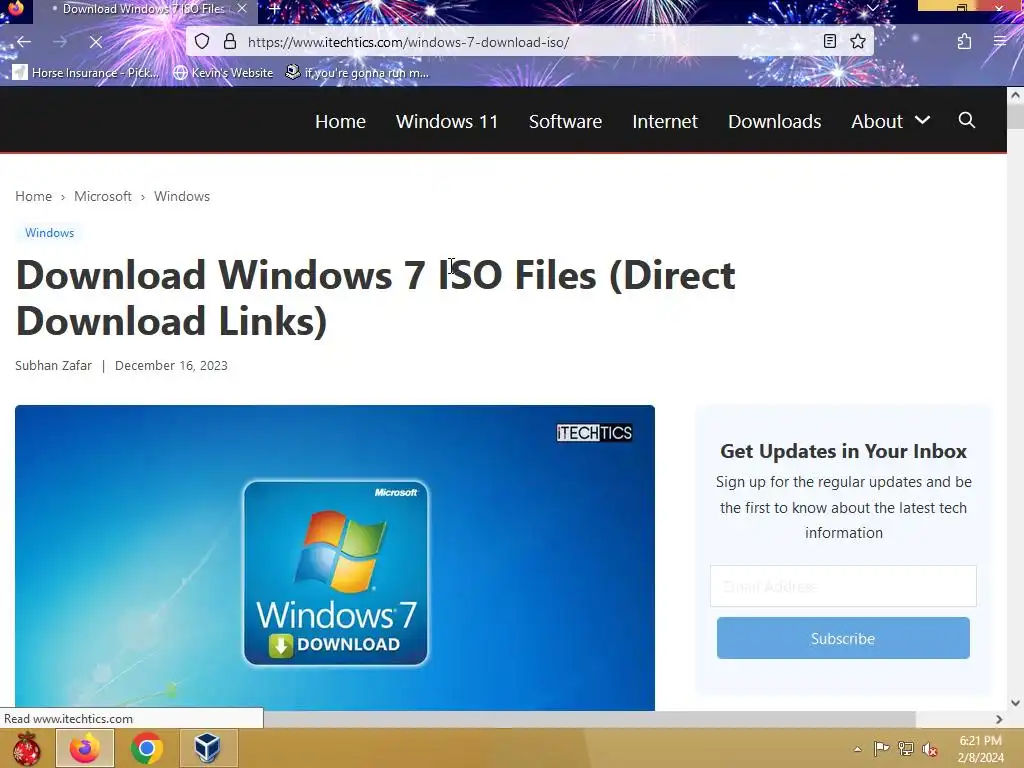1024x768 pixels.
Task: Open "if you're gonna run m..." bookmark
Action: pyautogui.click(x=357, y=72)
